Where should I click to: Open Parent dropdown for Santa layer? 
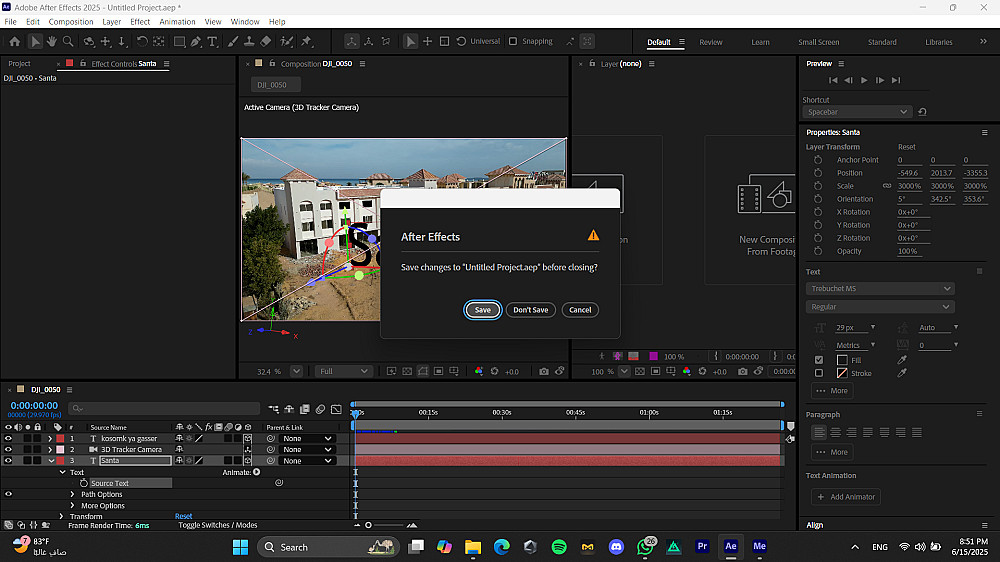tap(307, 461)
